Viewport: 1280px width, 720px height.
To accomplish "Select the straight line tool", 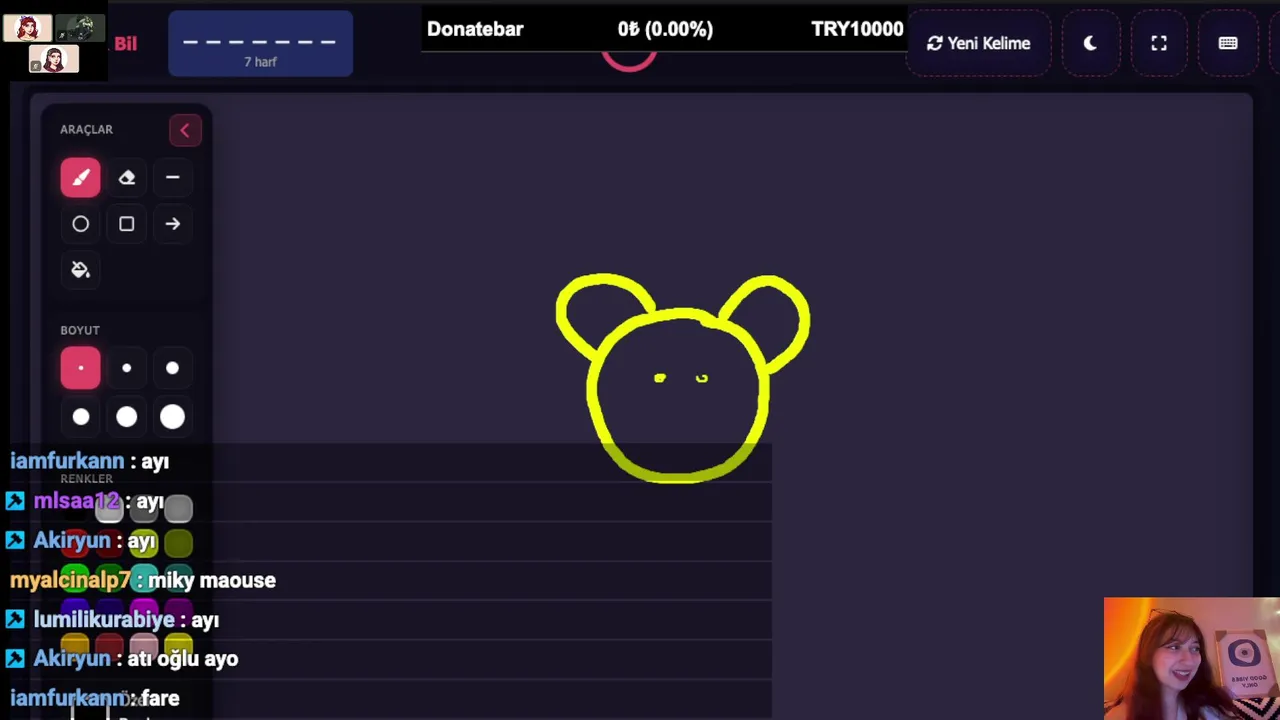I will 173,178.
